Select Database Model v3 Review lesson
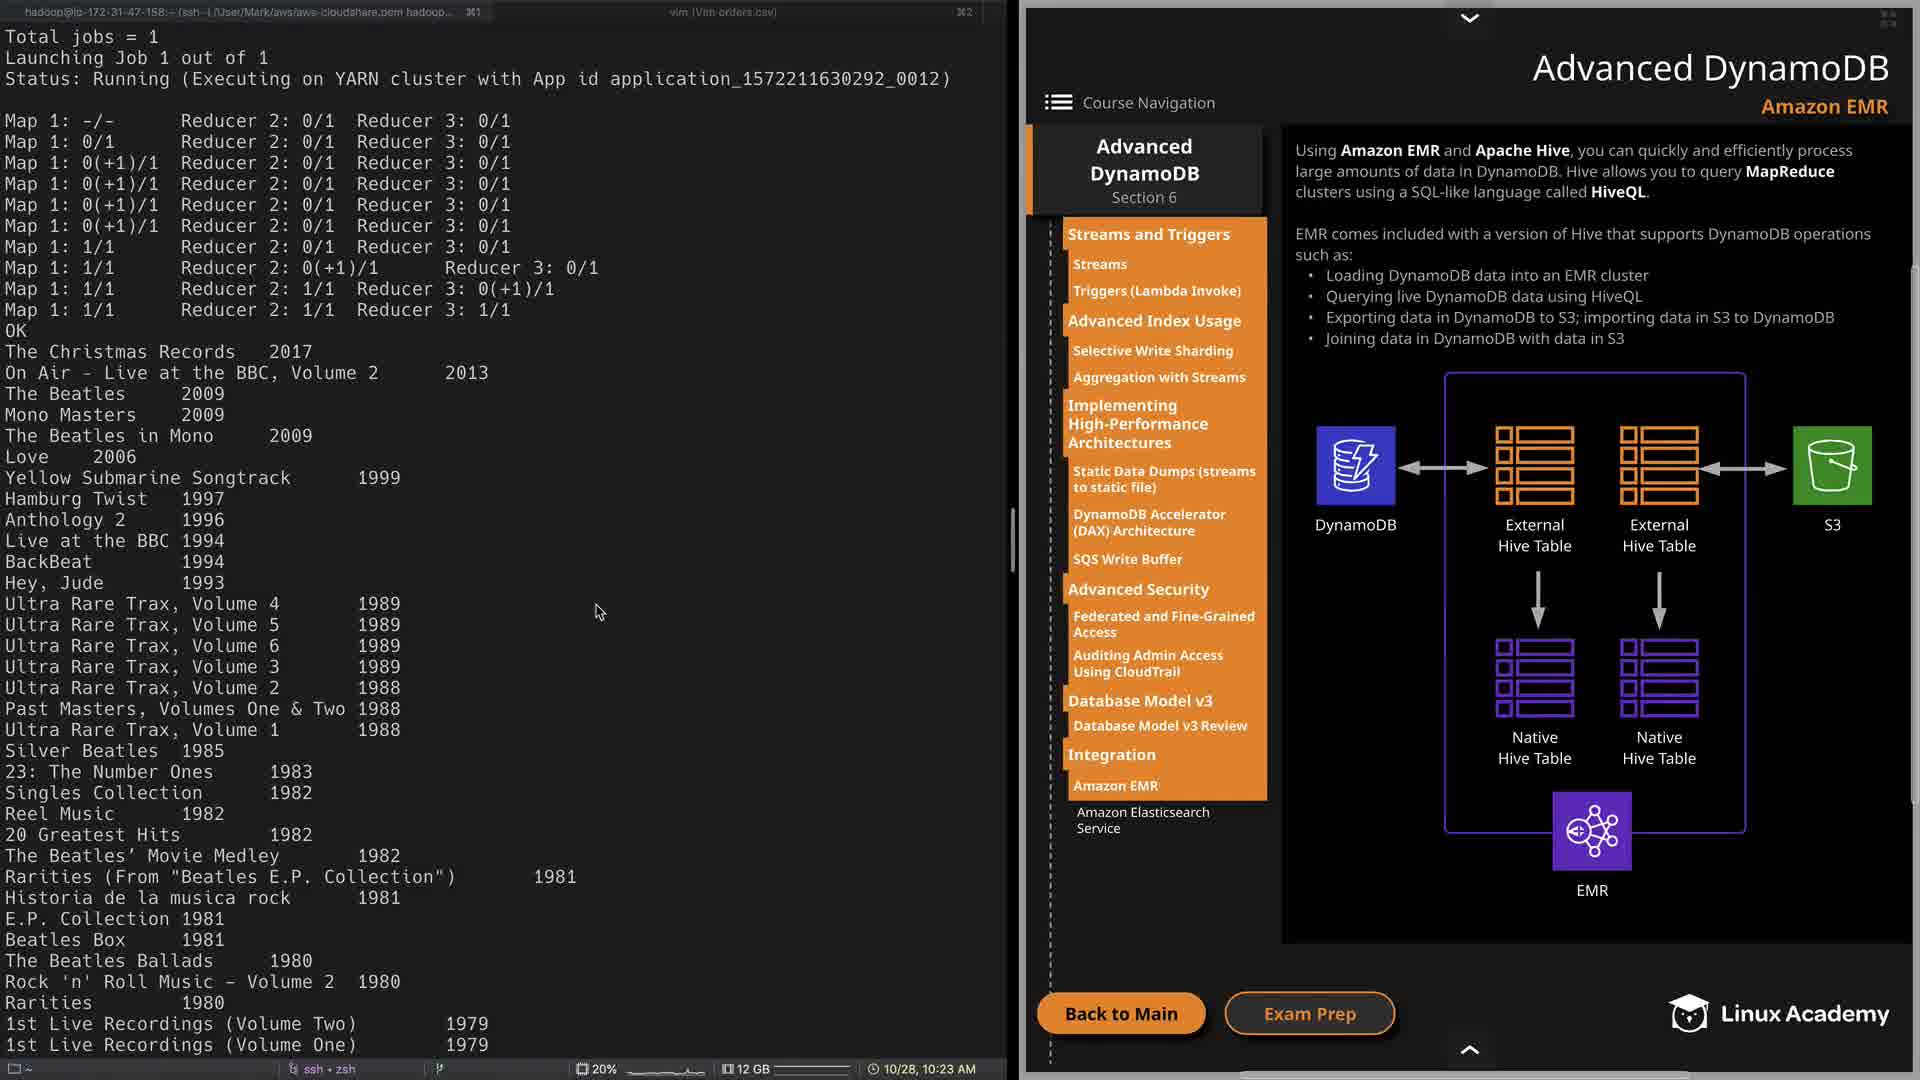 [x=1159, y=726]
